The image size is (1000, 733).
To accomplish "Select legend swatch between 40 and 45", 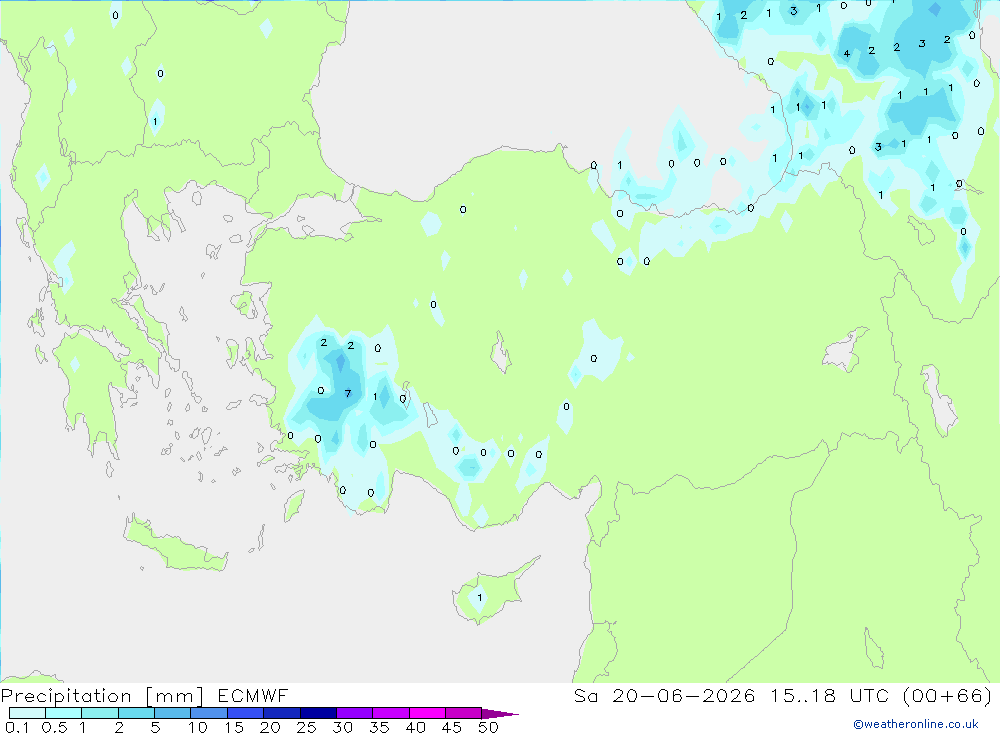I will point(427,713).
